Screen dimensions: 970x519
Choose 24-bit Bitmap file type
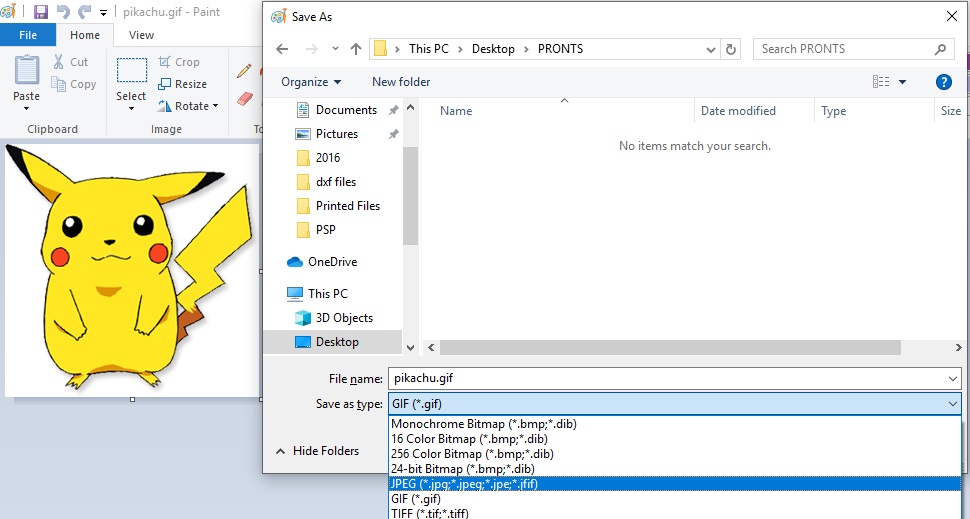[675, 469]
